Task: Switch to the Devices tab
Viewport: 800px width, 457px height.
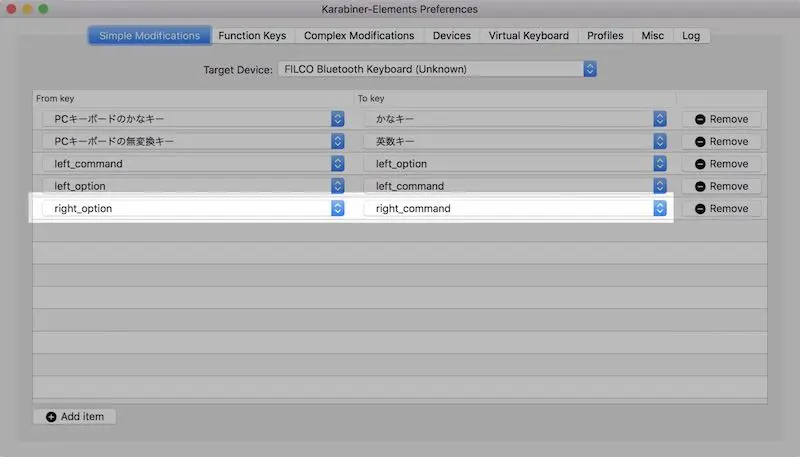Action: 452,36
